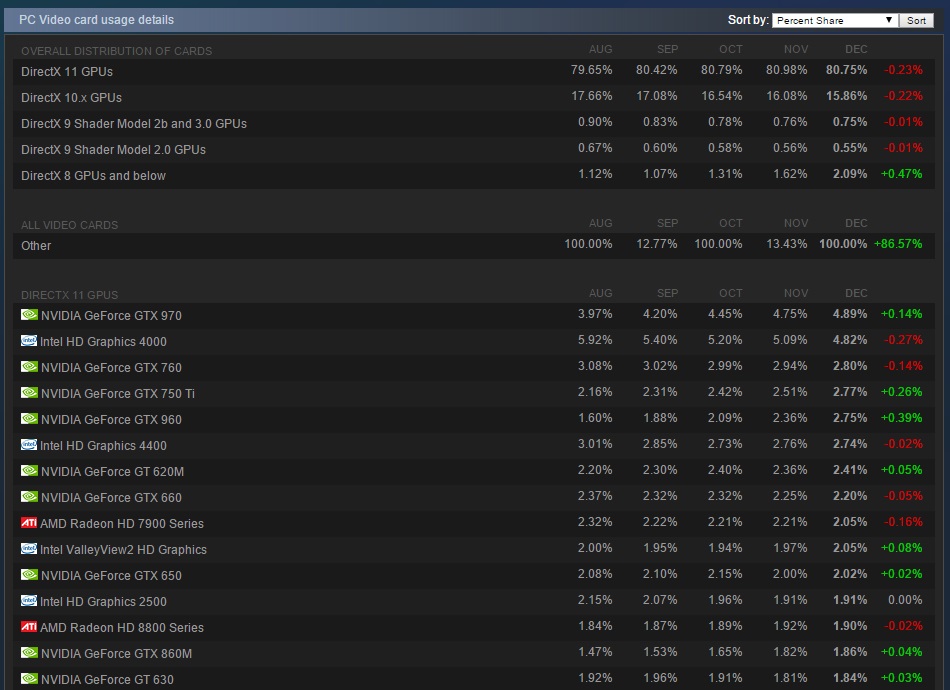The image size is (950, 690).
Task: Click the +86.57% change for Other
Action: tap(898, 244)
